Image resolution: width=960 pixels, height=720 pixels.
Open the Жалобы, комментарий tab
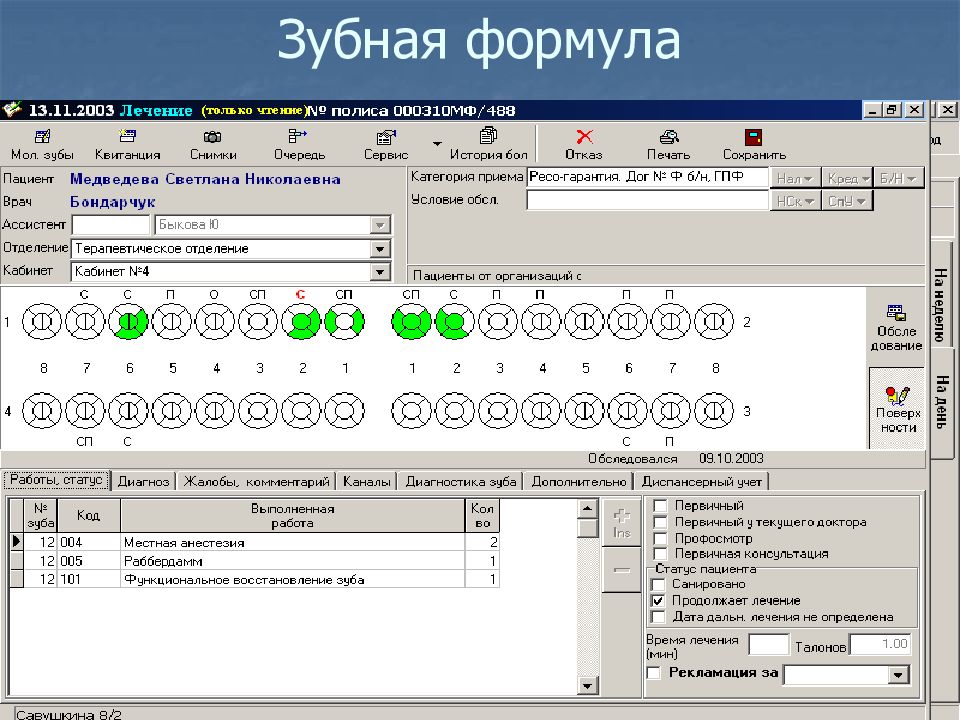[257, 482]
